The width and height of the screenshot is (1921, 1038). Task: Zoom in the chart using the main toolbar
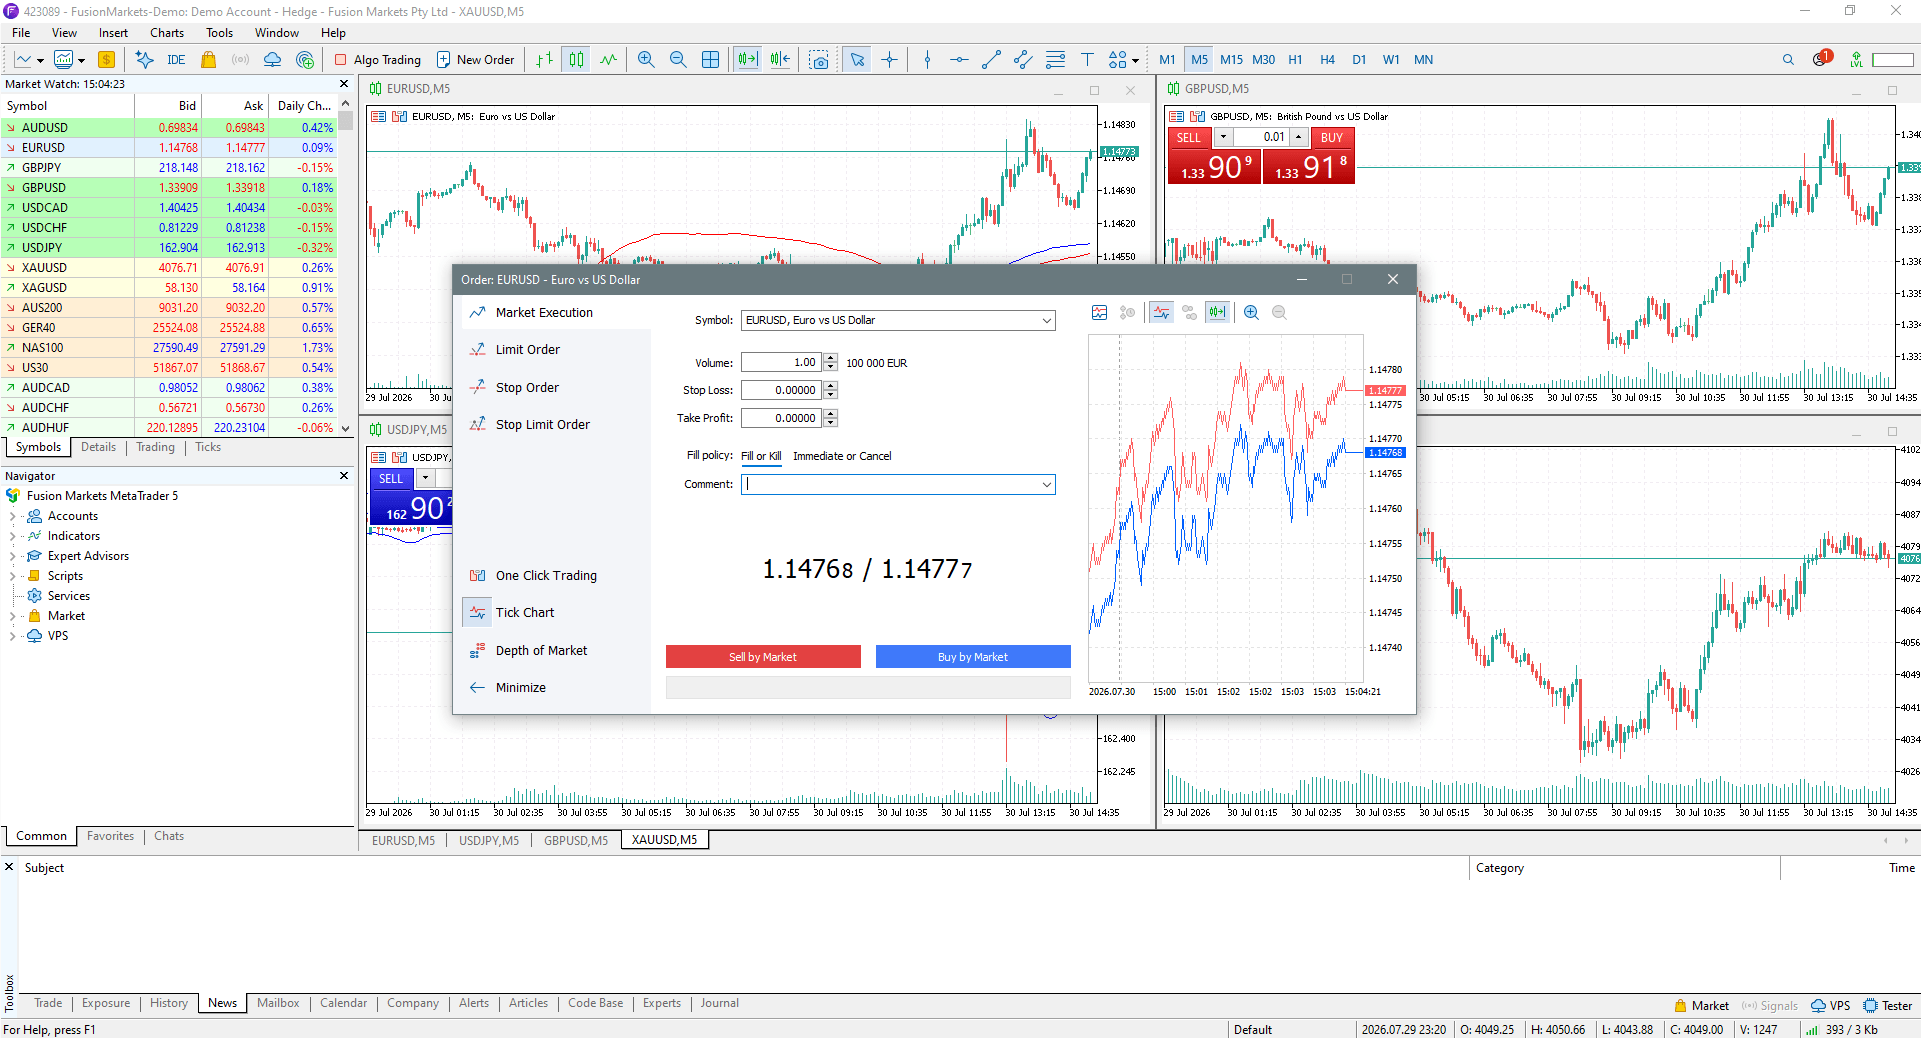coord(646,60)
